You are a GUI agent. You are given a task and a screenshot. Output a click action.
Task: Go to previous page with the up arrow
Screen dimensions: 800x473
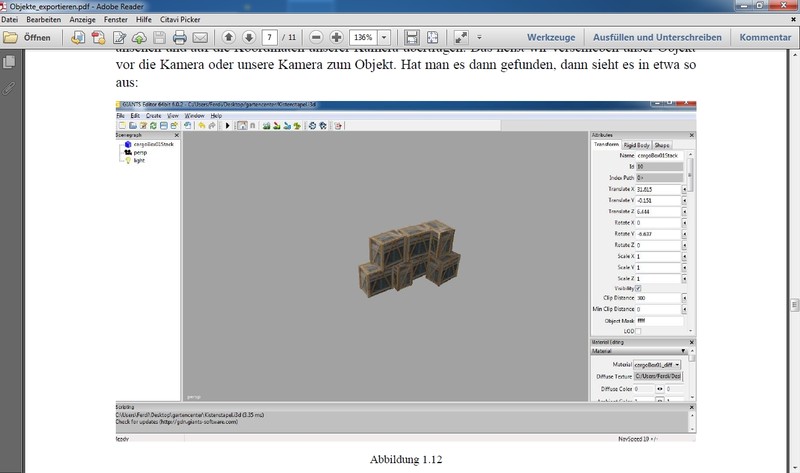point(227,38)
